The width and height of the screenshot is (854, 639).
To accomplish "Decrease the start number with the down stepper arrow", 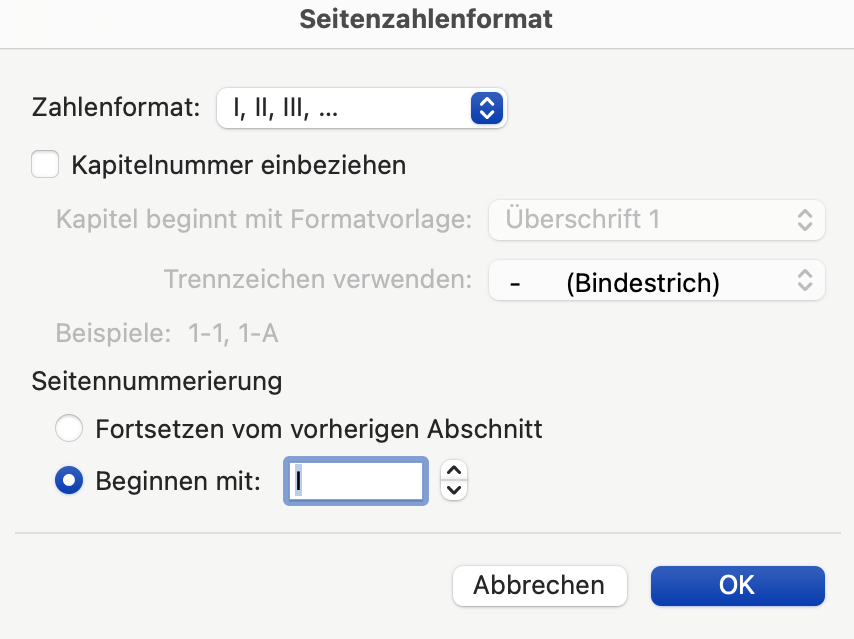I will [454, 490].
